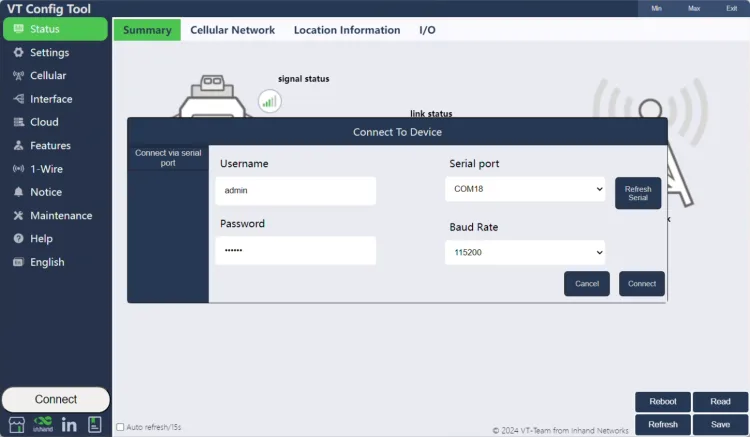750x437 pixels.
Task: Select Connect via serial port tab
Action: (x=168, y=158)
